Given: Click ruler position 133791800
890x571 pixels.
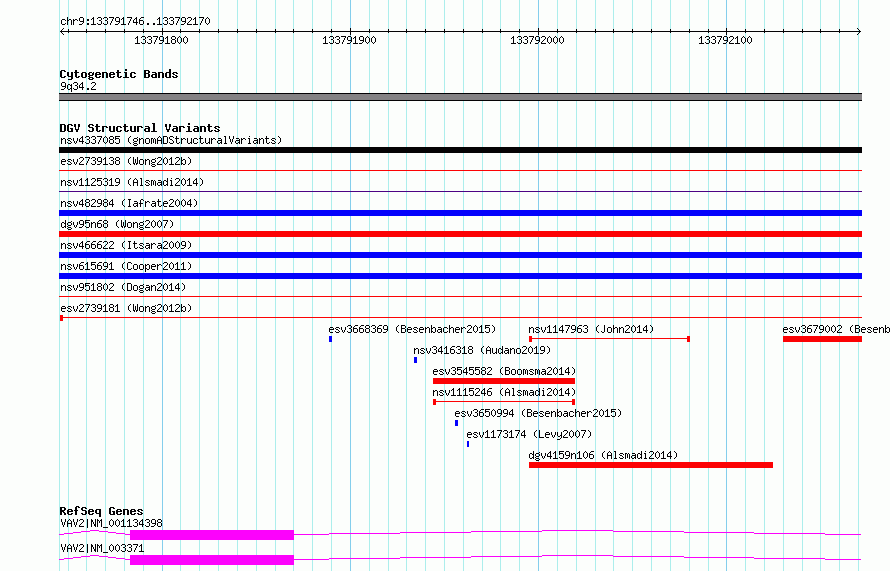Looking at the screenshot, I should [161, 40].
